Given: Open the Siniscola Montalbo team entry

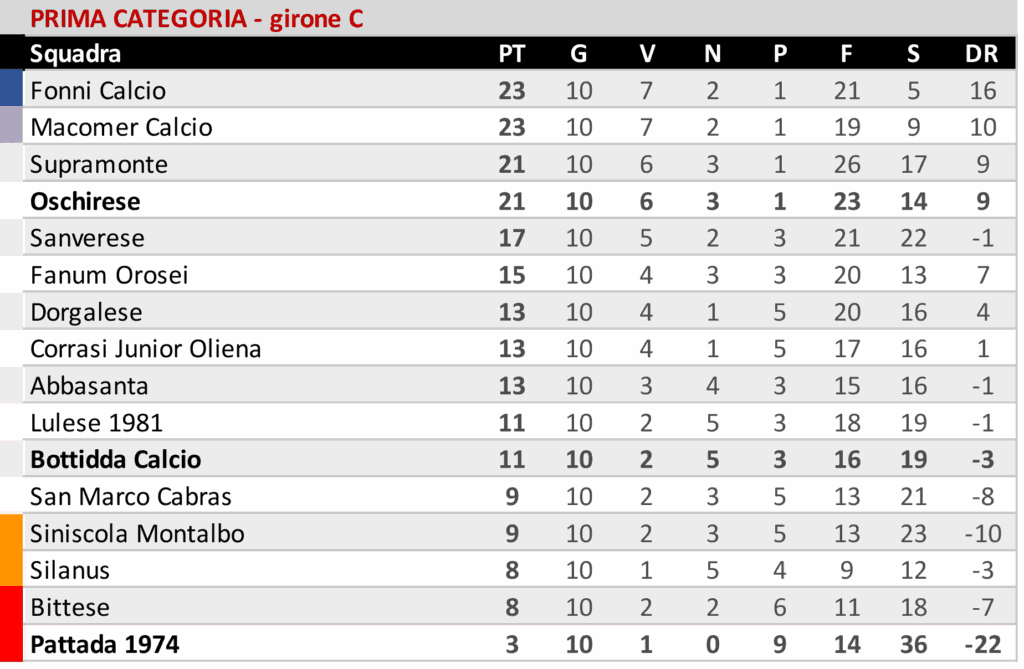Looking at the screenshot, I should click(137, 534).
